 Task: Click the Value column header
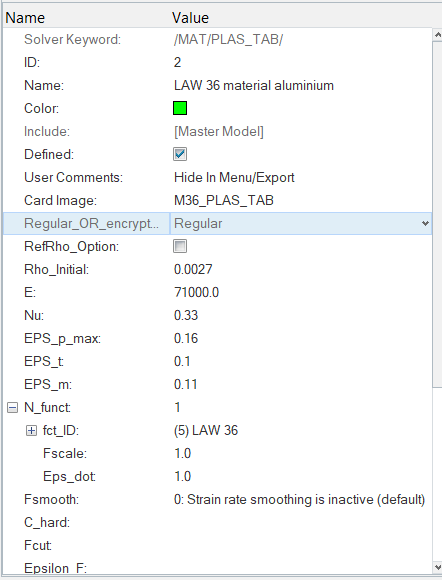pyautogui.click(x=190, y=18)
